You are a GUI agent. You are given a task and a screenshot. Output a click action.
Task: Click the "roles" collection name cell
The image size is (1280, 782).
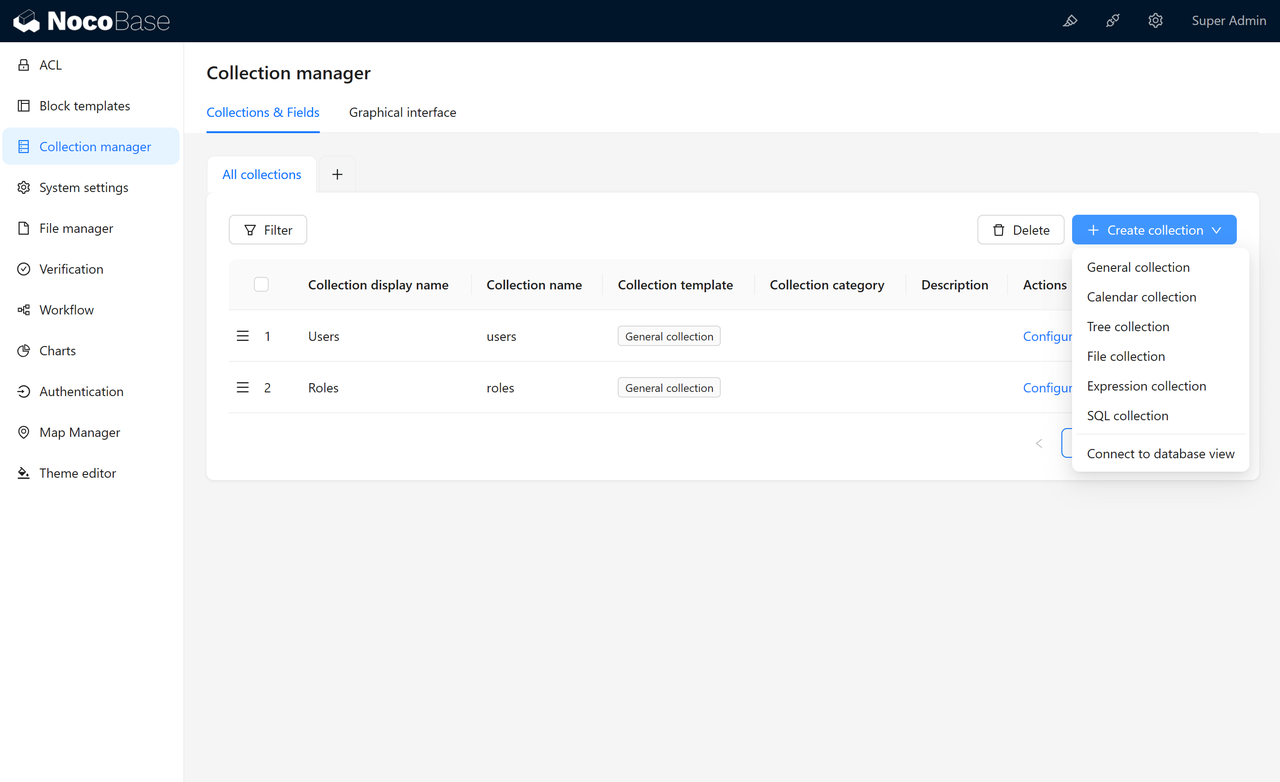click(500, 388)
